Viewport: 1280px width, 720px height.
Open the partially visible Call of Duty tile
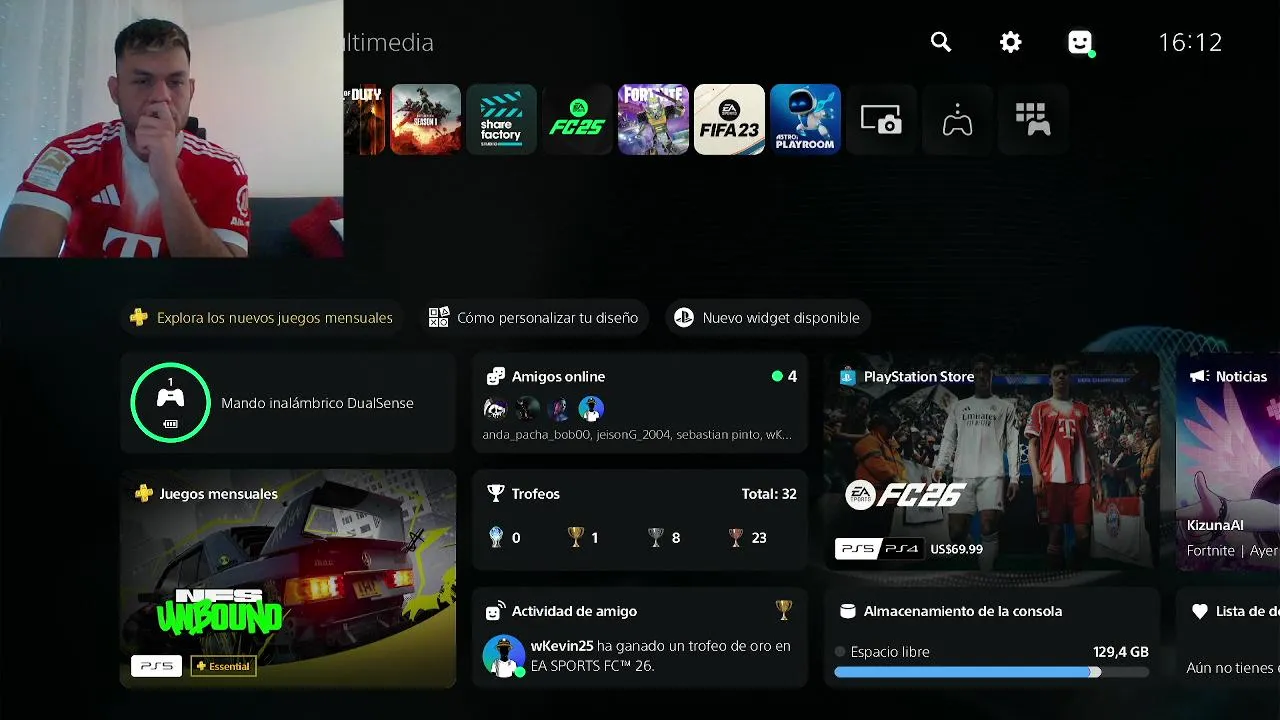tap(364, 119)
